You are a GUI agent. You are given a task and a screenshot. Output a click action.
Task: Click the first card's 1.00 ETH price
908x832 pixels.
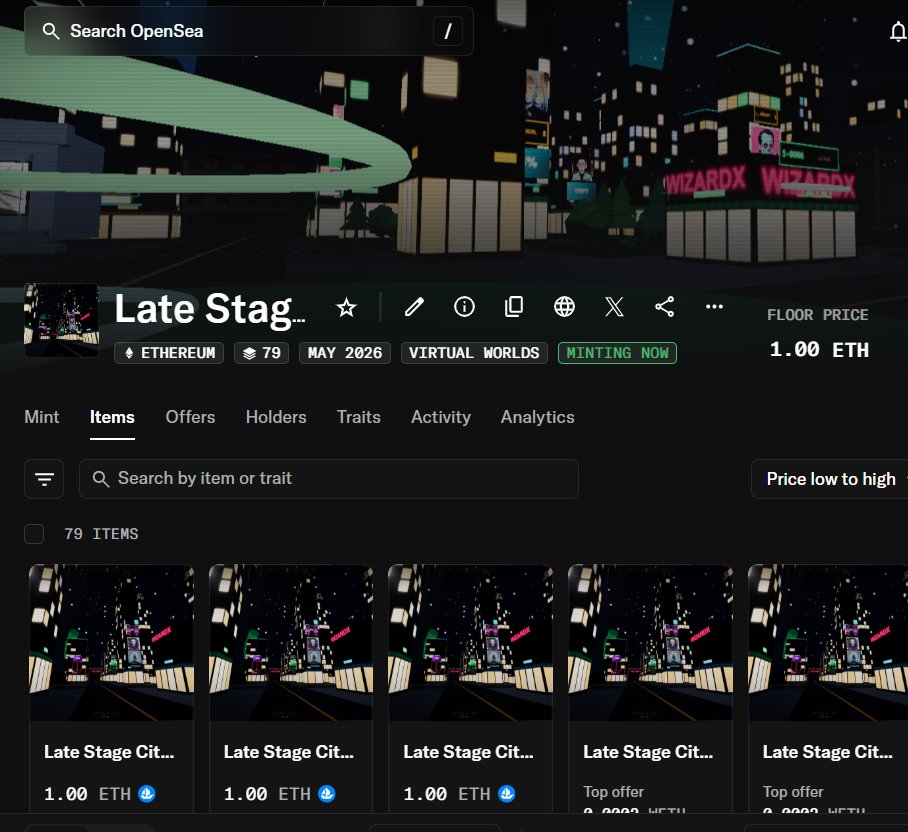87,794
